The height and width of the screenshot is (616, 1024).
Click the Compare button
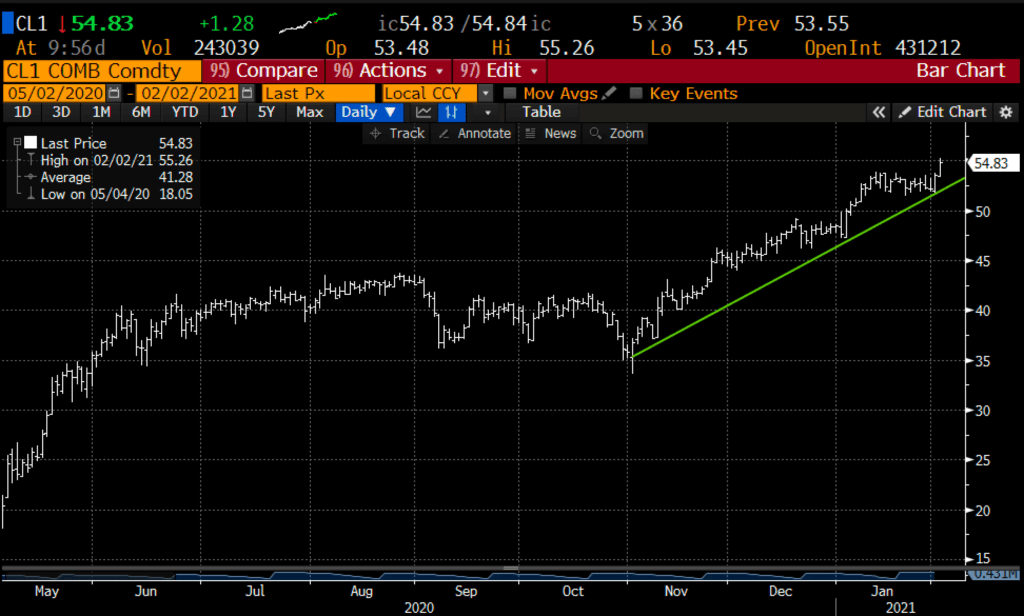pos(263,70)
